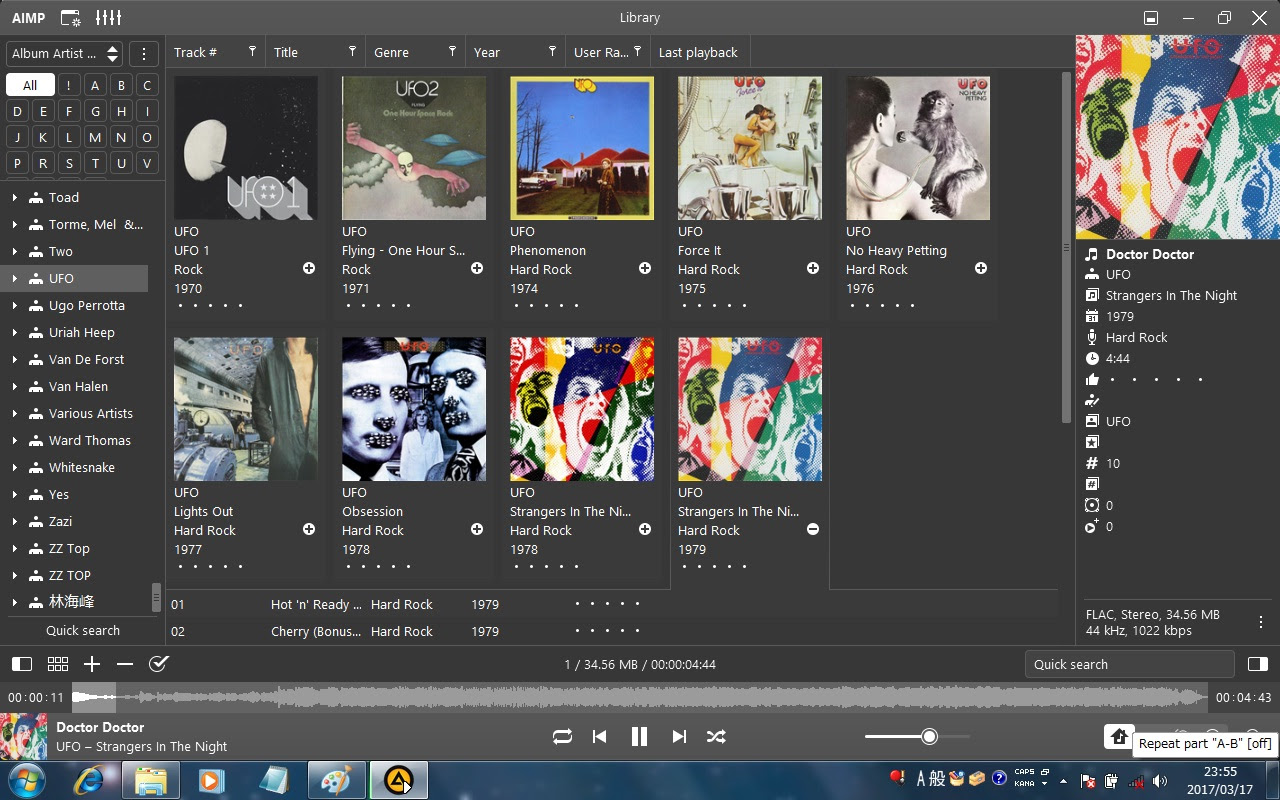Viewport: 1280px width, 800px height.
Task: Click the AIMP main menu logo
Action: coord(29,18)
